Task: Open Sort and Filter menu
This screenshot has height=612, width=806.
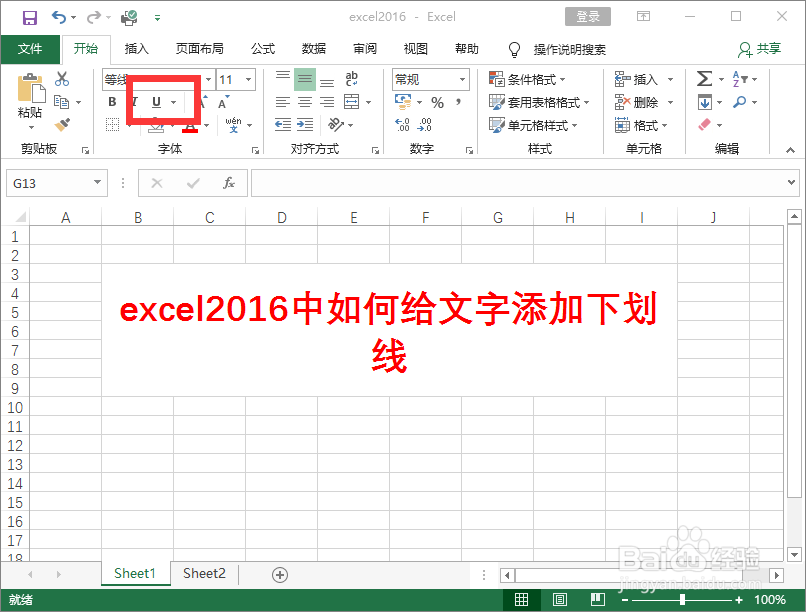Action: point(744,79)
